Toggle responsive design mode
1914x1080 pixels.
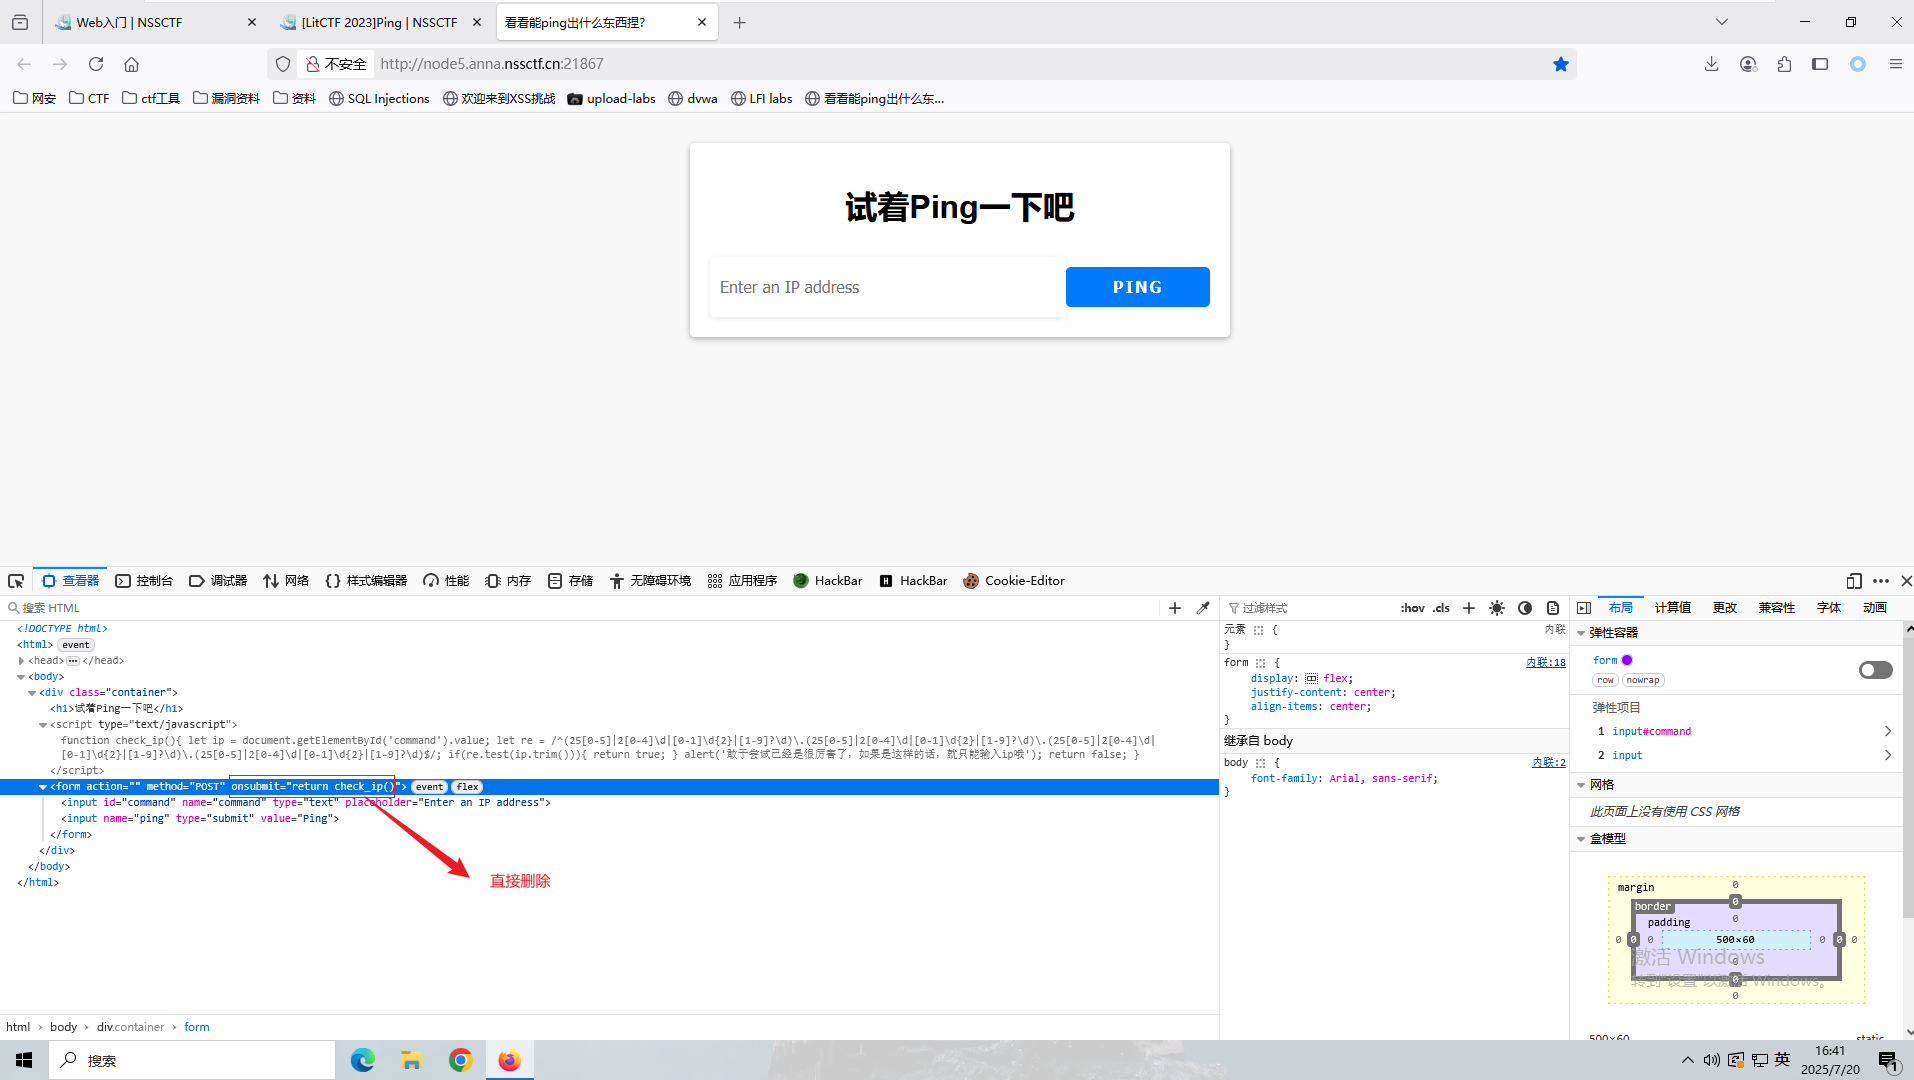click(x=1853, y=581)
